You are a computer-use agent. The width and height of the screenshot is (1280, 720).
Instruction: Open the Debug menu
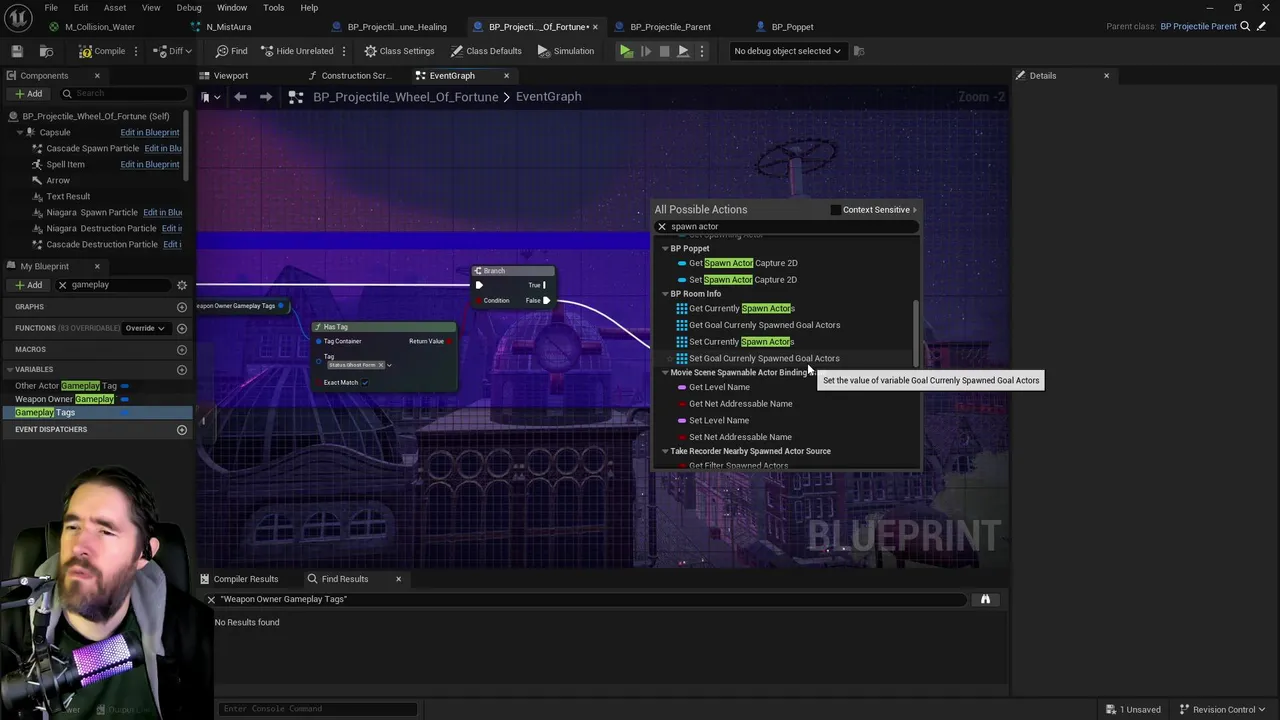coord(189,8)
